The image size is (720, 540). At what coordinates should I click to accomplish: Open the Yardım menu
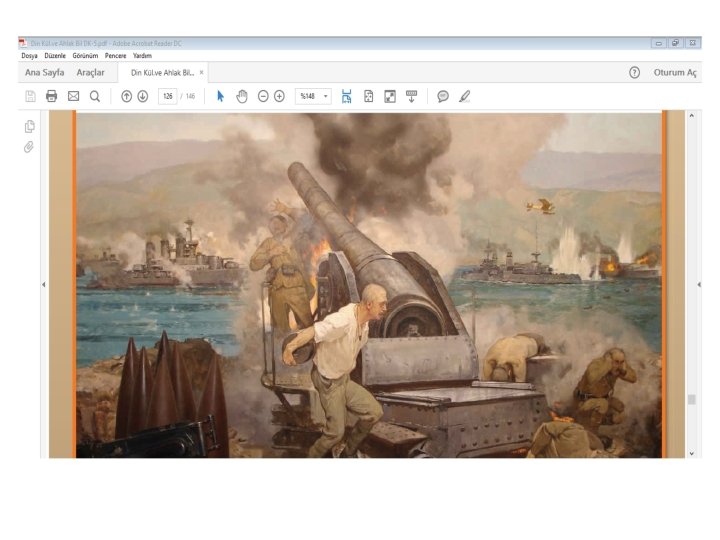pos(142,56)
